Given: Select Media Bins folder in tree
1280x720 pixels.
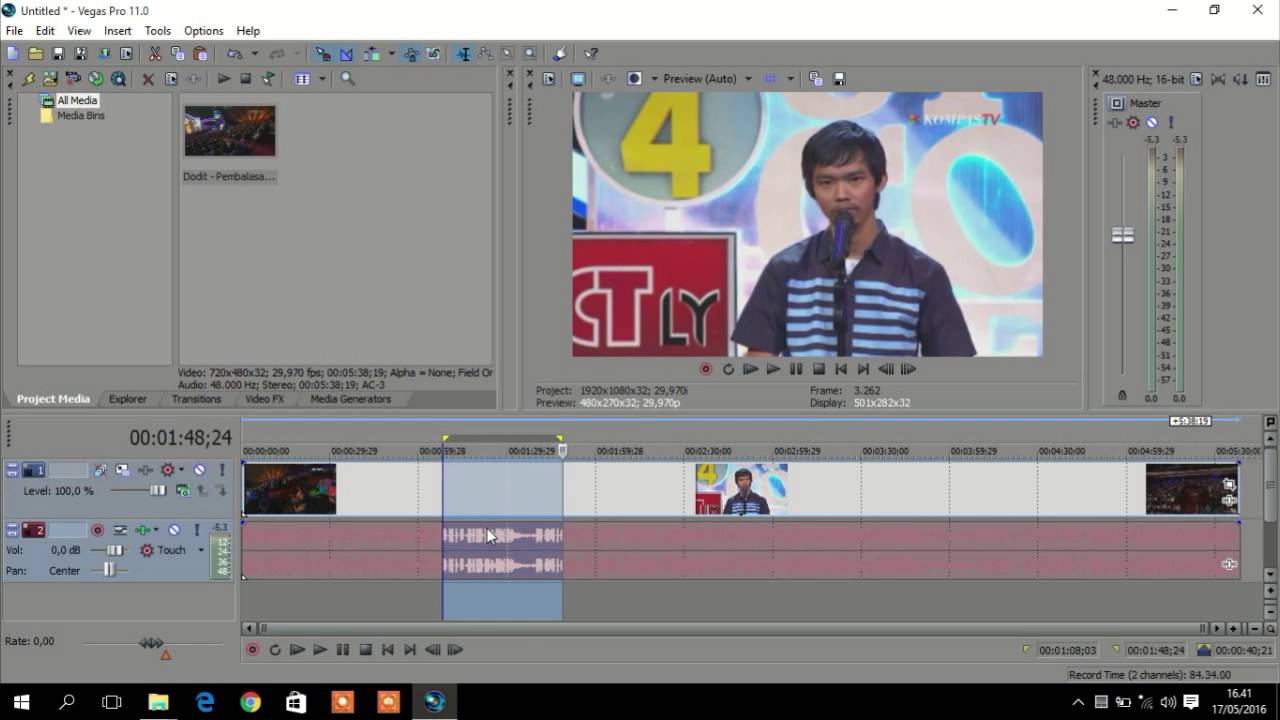Looking at the screenshot, I should (x=81, y=115).
